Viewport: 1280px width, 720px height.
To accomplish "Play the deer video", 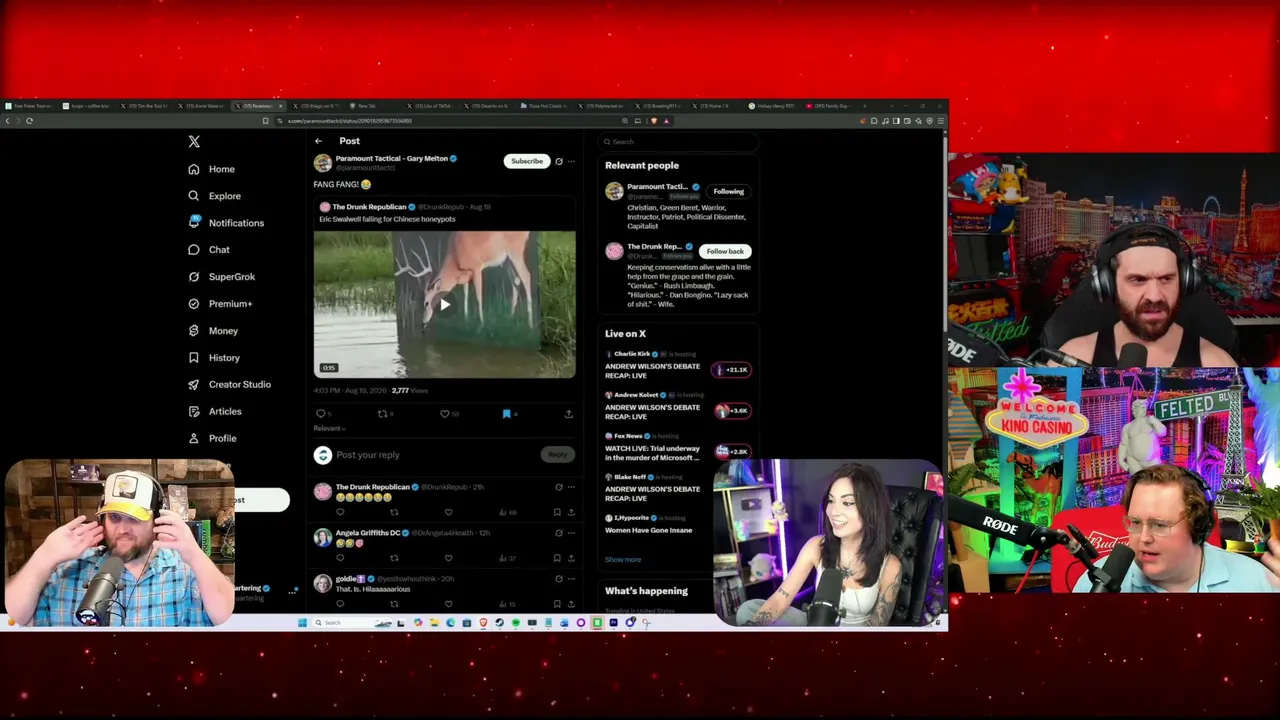I will [x=445, y=305].
